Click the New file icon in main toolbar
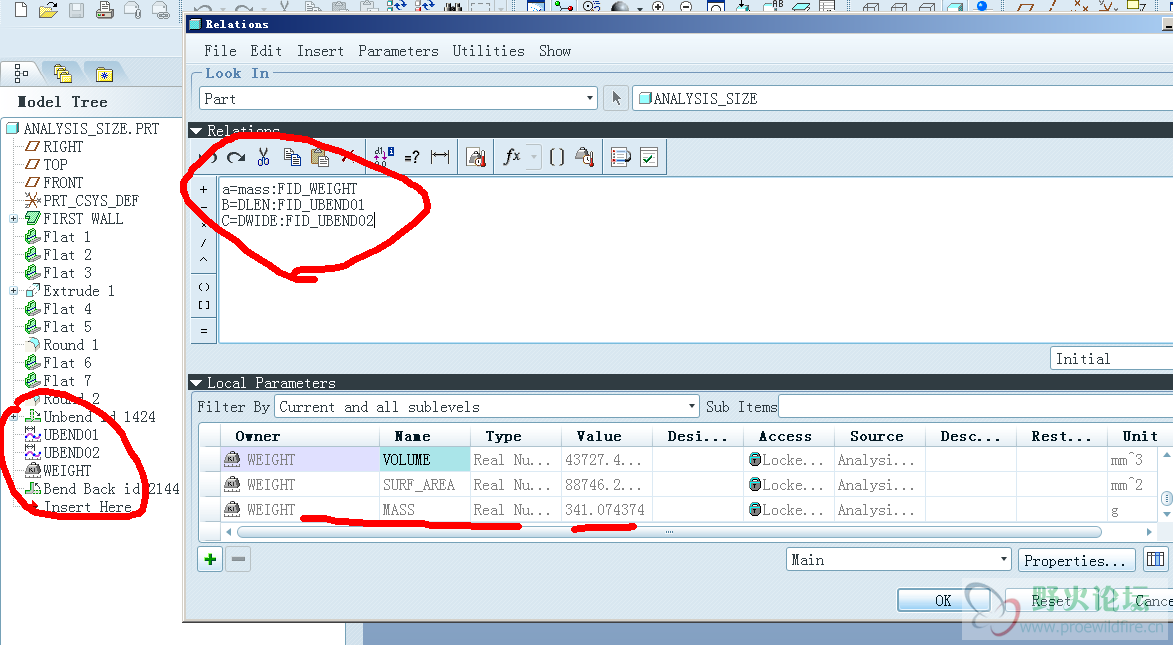The height and width of the screenshot is (645, 1173). click(21, 10)
